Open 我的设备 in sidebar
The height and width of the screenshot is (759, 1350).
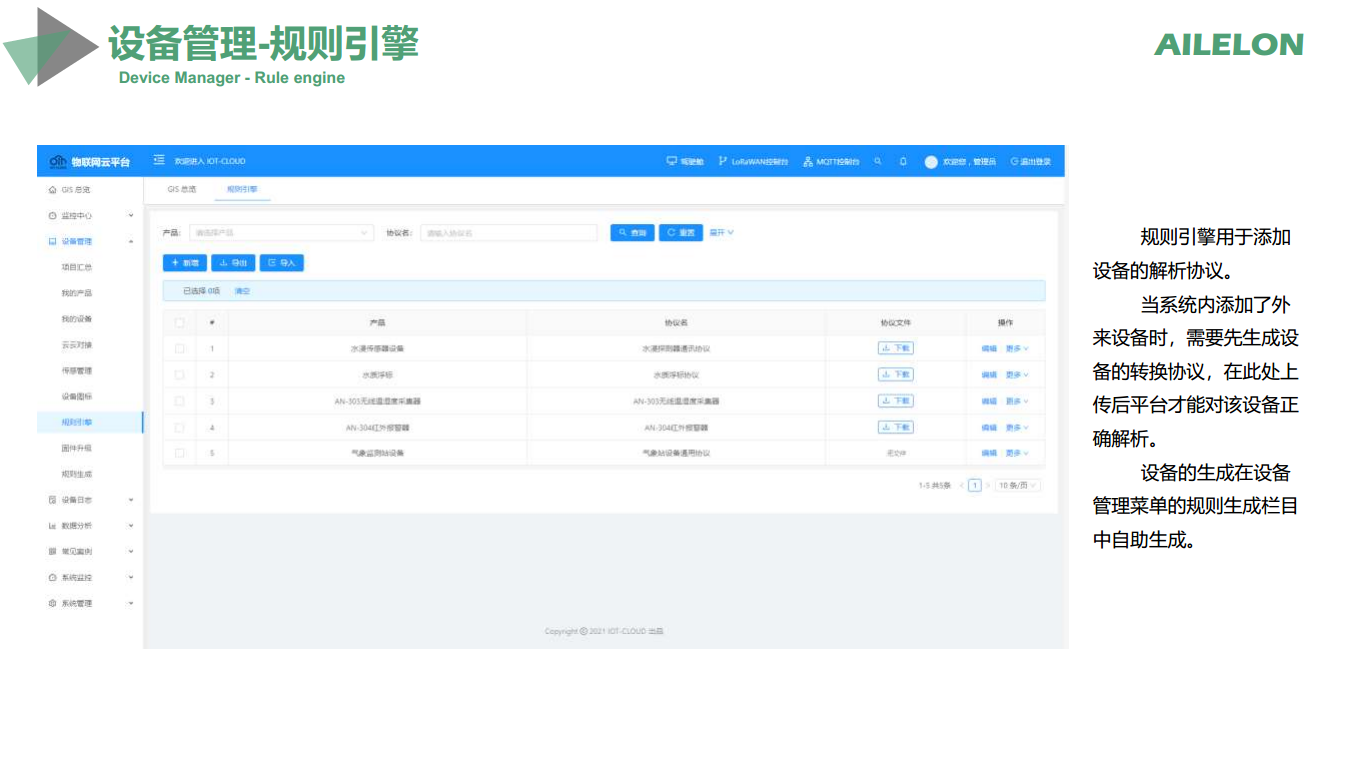point(77,319)
